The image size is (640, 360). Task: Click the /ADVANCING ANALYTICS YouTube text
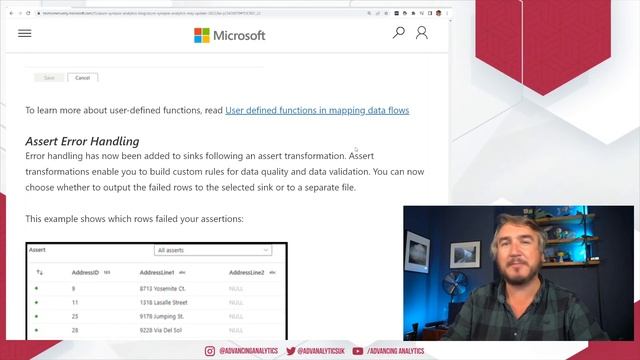click(396, 351)
